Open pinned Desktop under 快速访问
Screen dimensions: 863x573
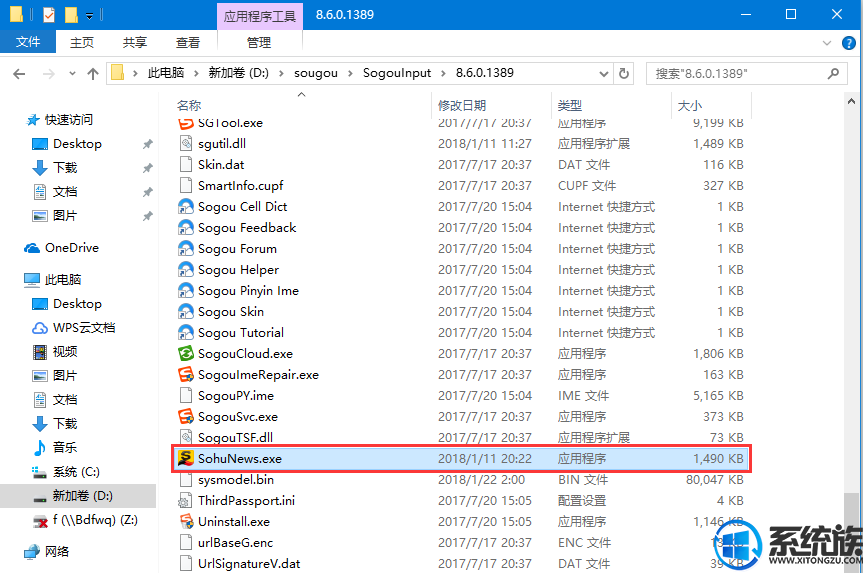pyautogui.click(x=77, y=144)
